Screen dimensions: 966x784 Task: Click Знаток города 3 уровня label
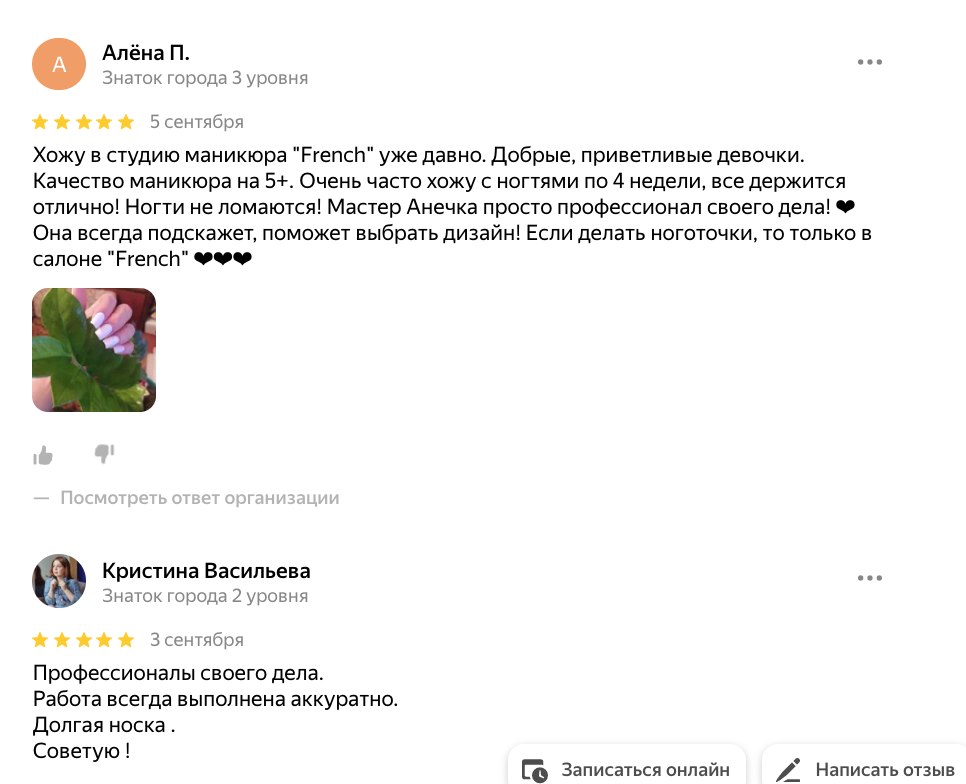pyautogui.click(x=205, y=78)
